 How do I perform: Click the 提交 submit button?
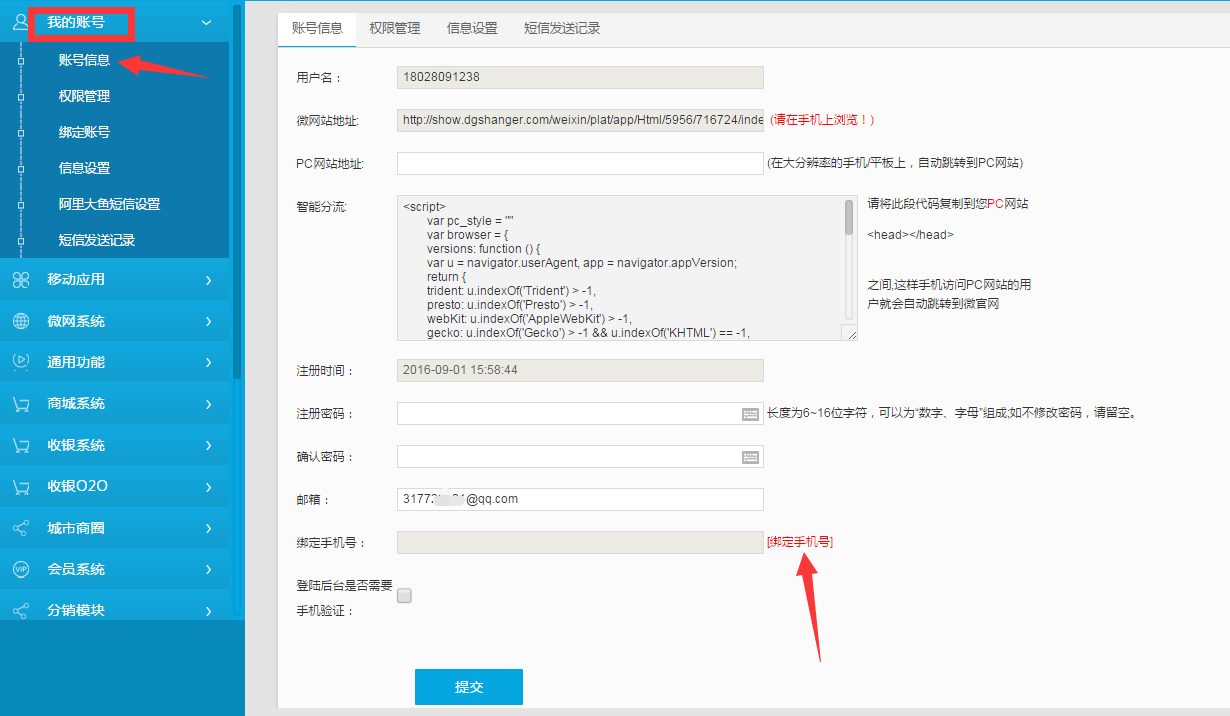468,687
